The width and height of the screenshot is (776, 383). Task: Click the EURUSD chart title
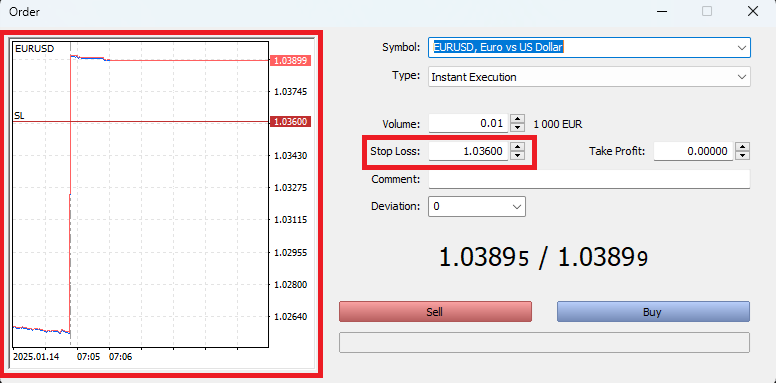(x=35, y=48)
